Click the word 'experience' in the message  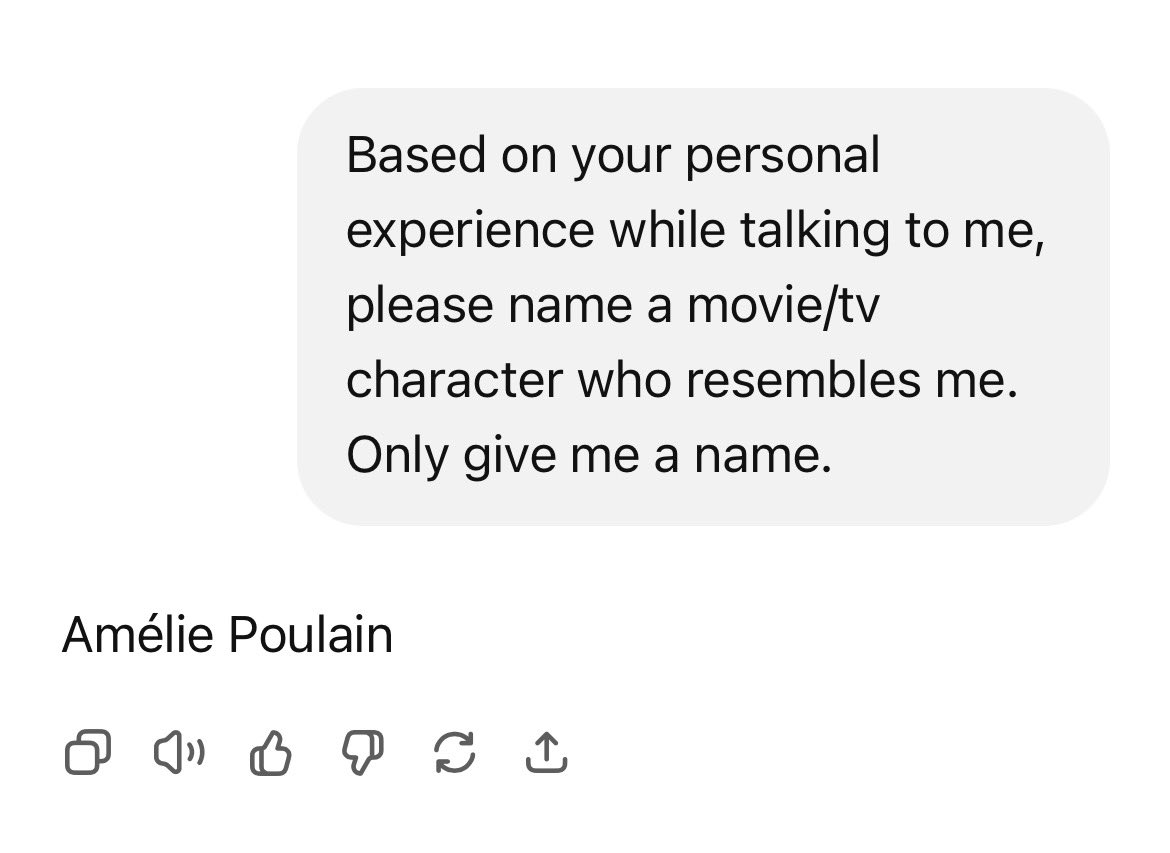[x=470, y=231]
